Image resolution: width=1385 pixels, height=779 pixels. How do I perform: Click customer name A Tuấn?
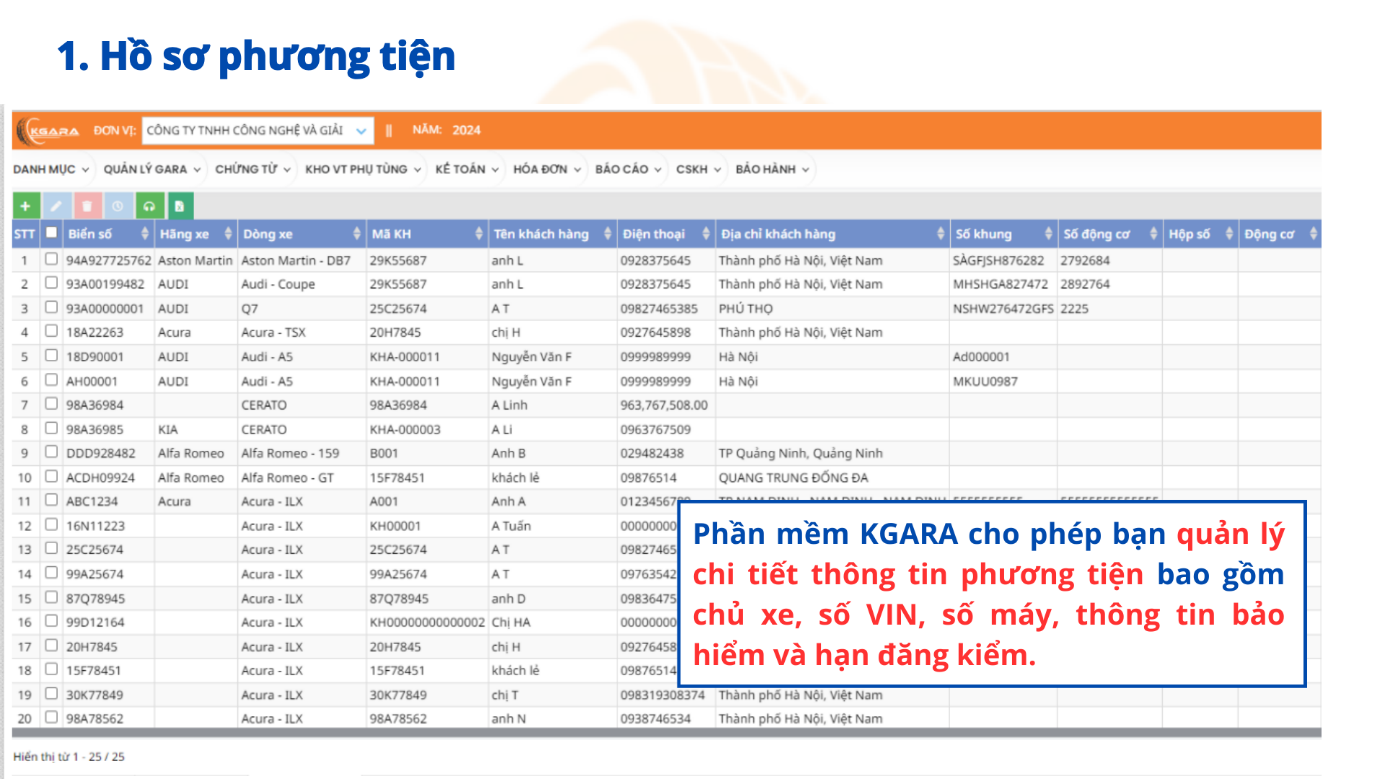[x=511, y=525]
